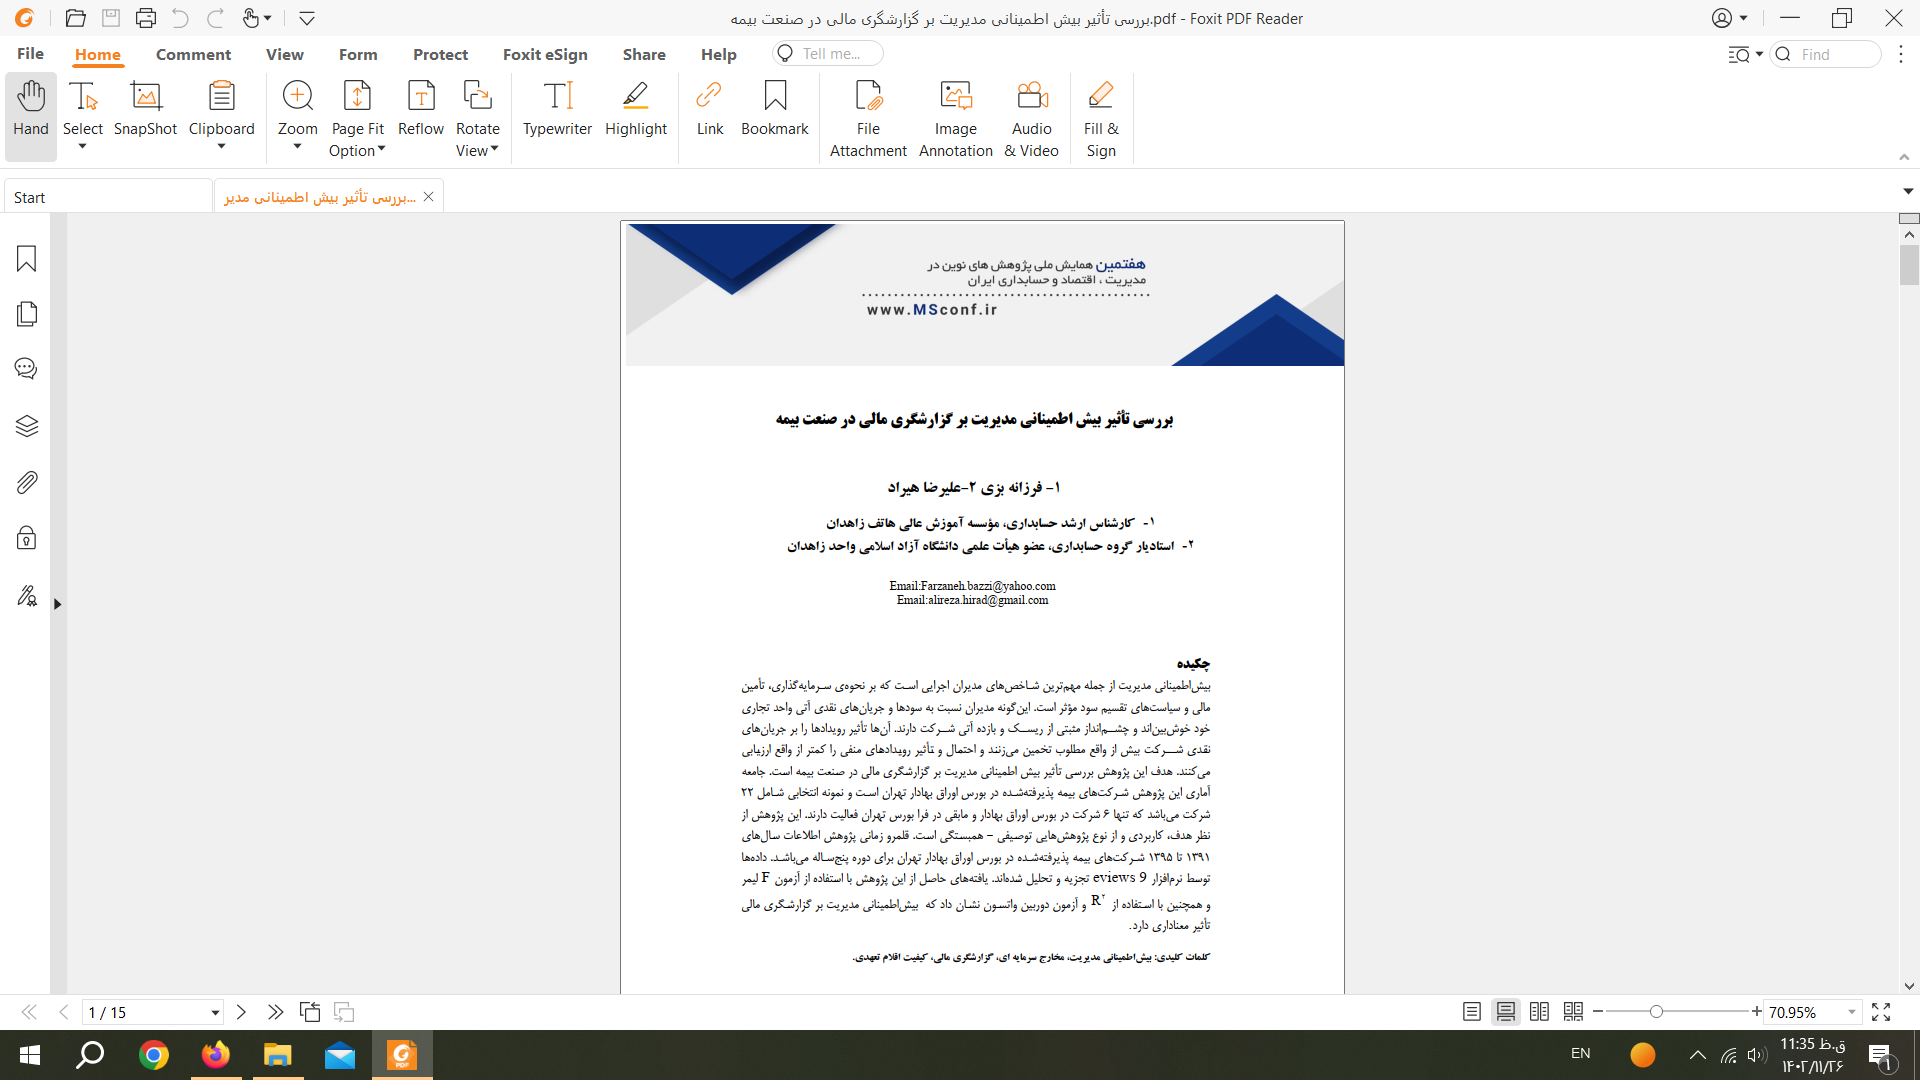Image resolution: width=1920 pixels, height=1080 pixels.
Task: Click the Foxit eSign ribbon tab
Action: [x=545, y=53]
